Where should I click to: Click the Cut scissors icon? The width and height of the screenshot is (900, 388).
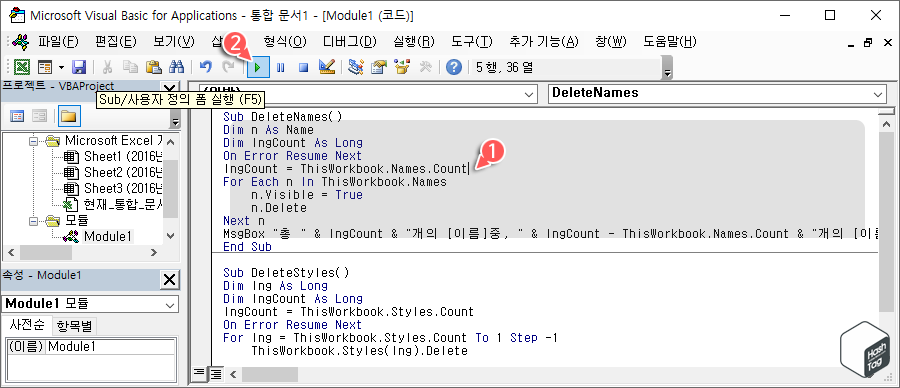coord(107,68)
